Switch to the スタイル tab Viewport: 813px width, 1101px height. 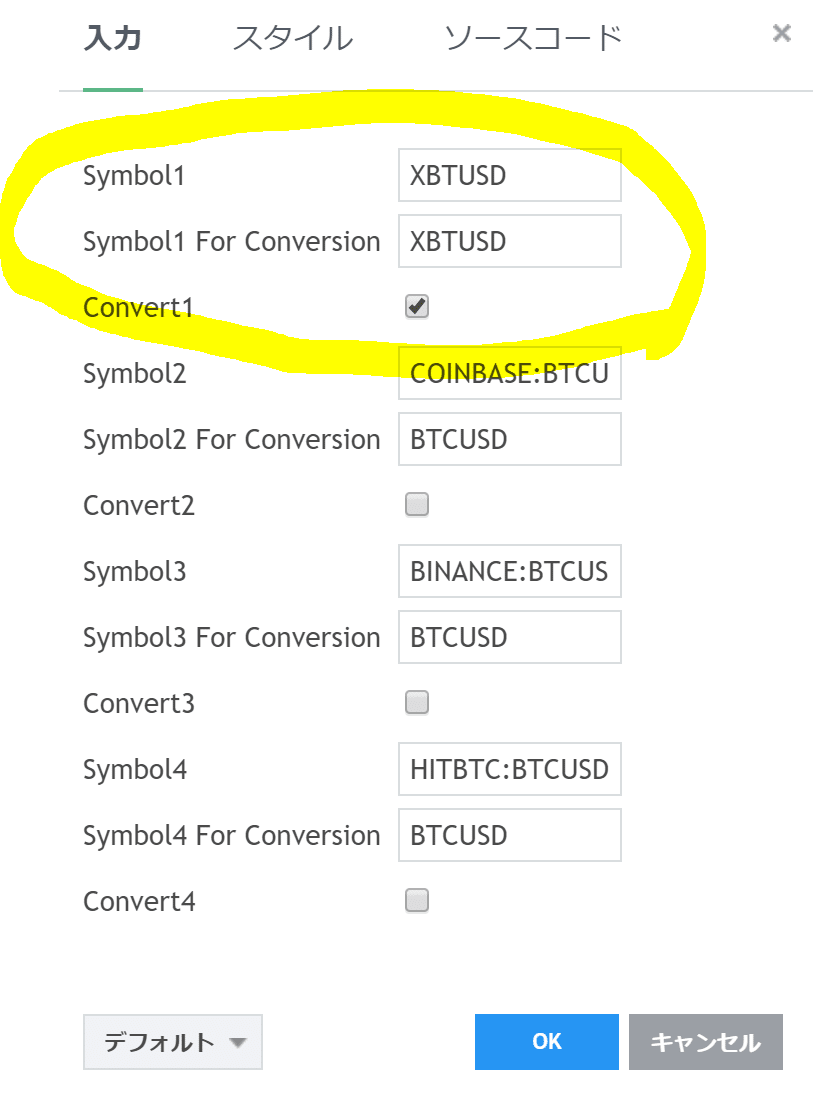click(x=292, y=39)
